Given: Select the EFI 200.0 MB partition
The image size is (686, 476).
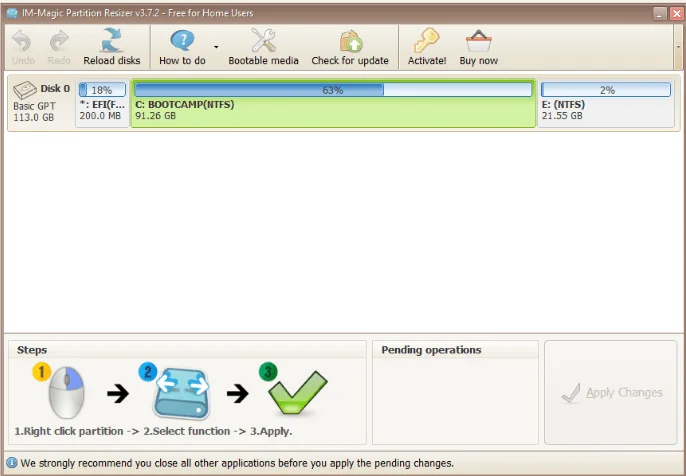Looking at the screenshot, I should click(x=102, y=104).
